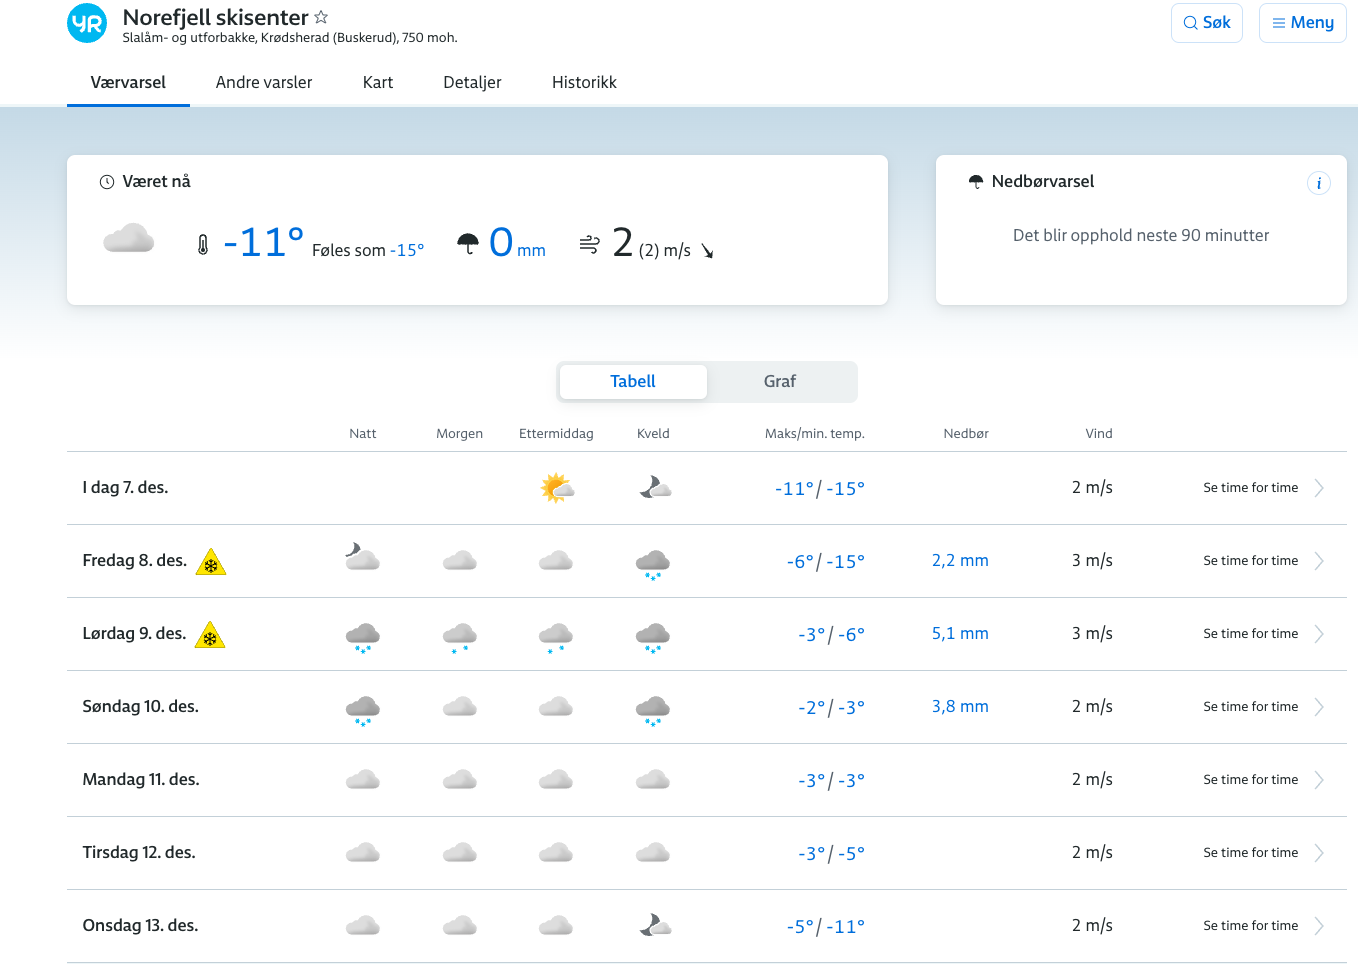Click the night moon-cloud icon for Fredag 8. des.
Viewport: 1358px width, 964px height.
(x=362, y=557)
